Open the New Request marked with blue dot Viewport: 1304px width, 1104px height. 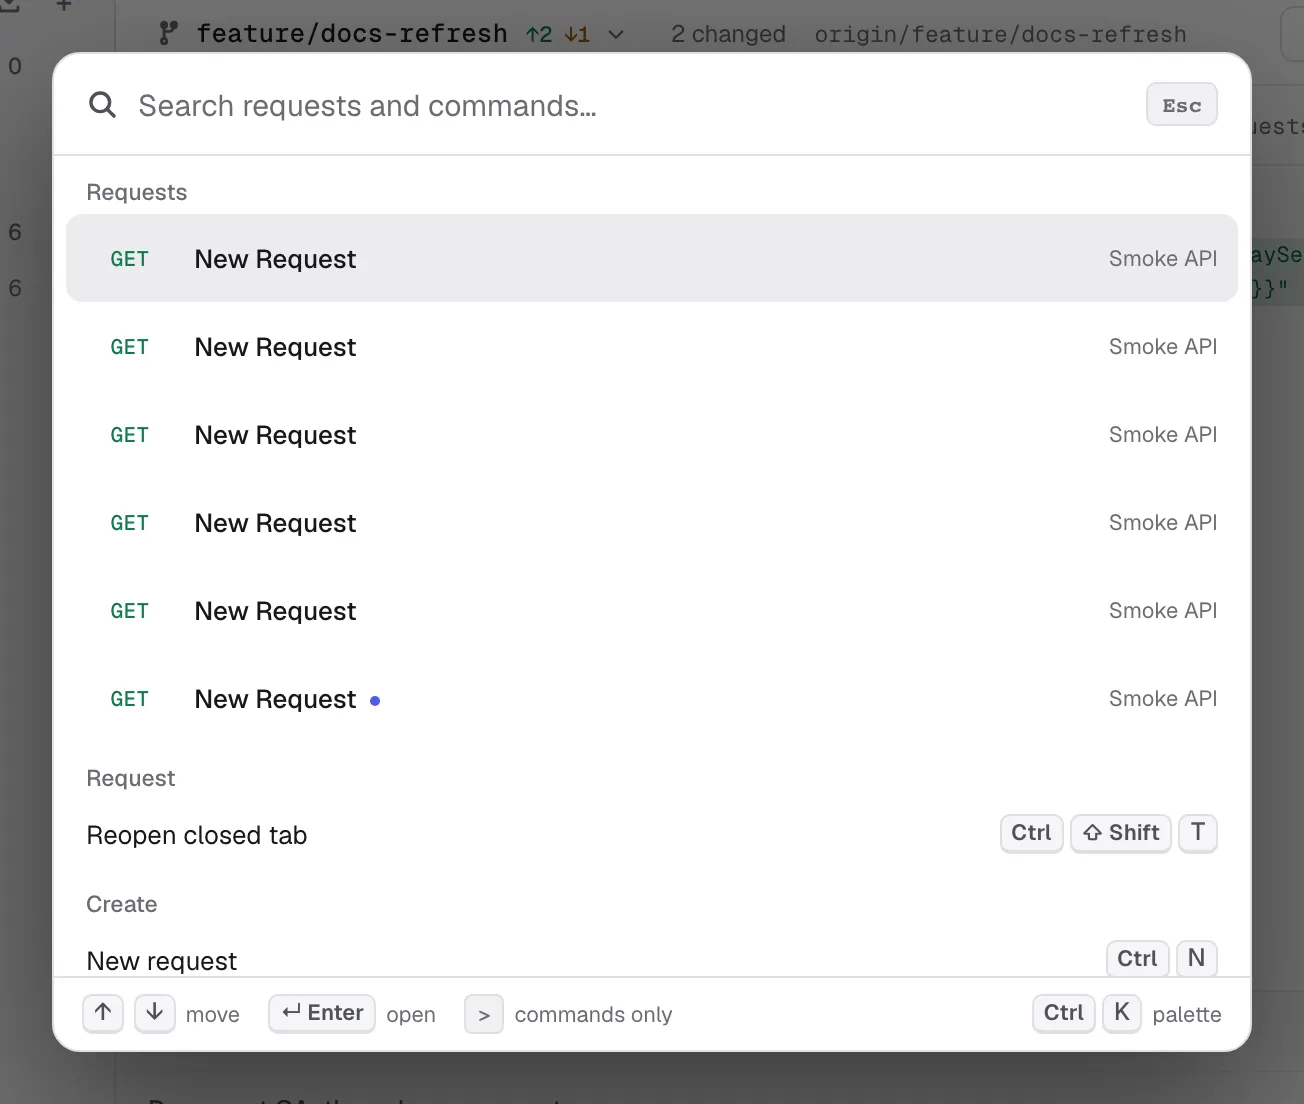pyautogui.click(x=652, y=698)
